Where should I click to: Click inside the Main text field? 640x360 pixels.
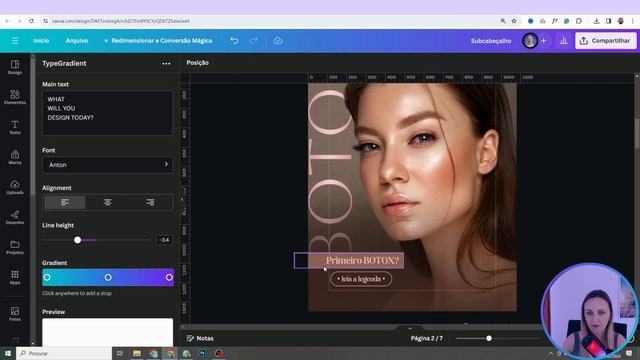107,113
